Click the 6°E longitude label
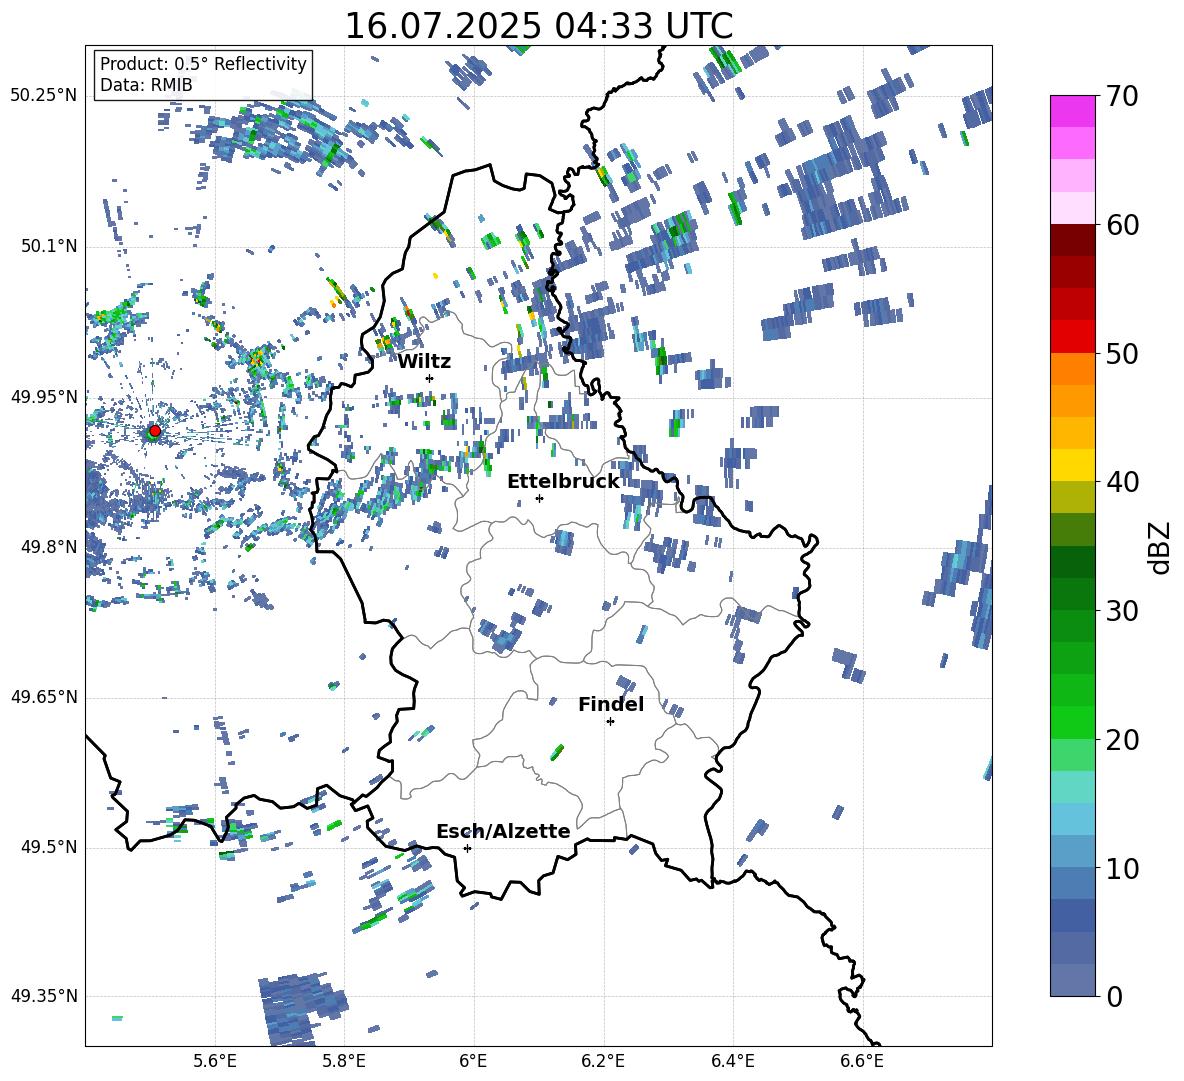The width and height of the screenshot is (1184, 1081). coord(473,1061)
